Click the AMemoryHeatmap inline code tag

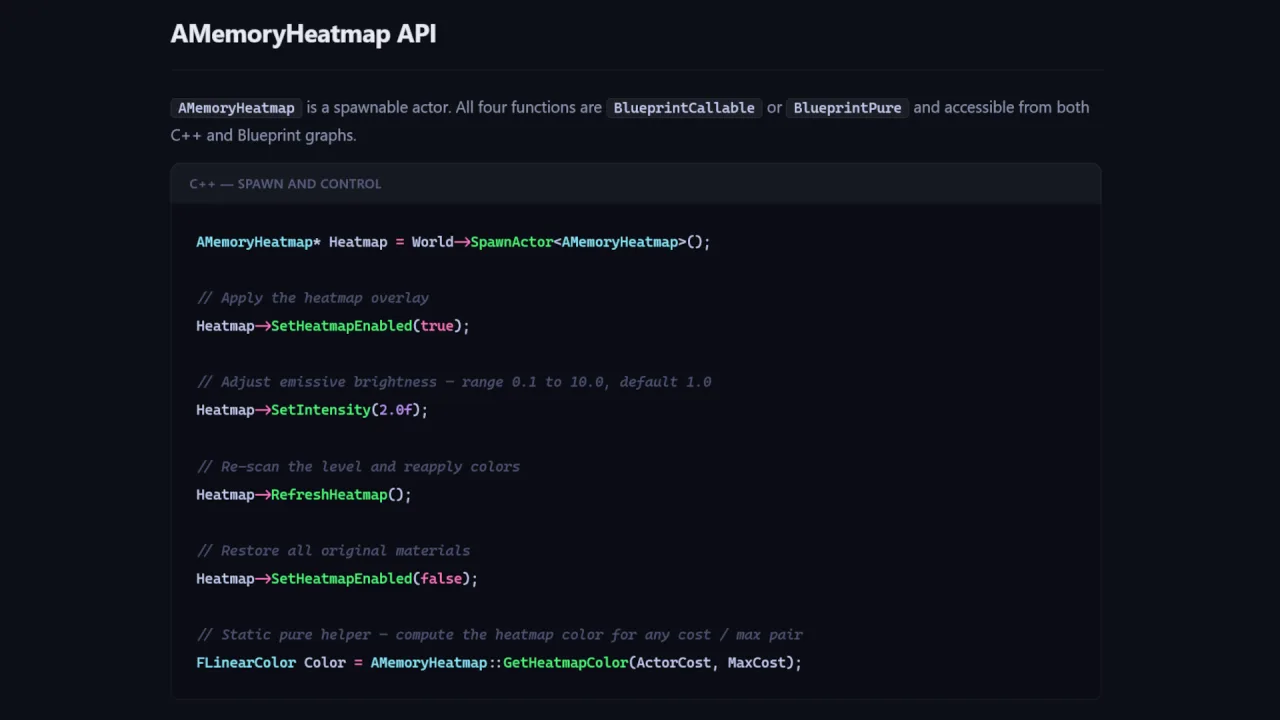tap(236, 108)
